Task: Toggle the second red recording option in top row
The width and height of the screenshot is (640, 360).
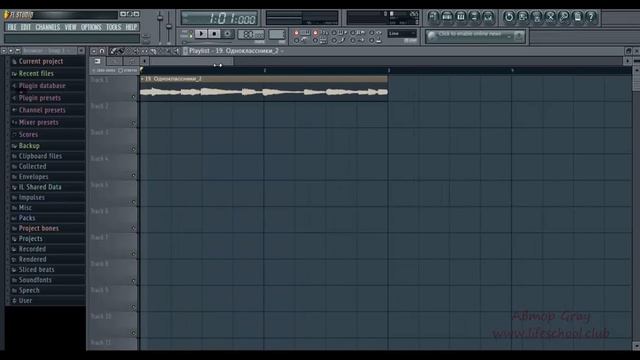Action: coord(316,33)
